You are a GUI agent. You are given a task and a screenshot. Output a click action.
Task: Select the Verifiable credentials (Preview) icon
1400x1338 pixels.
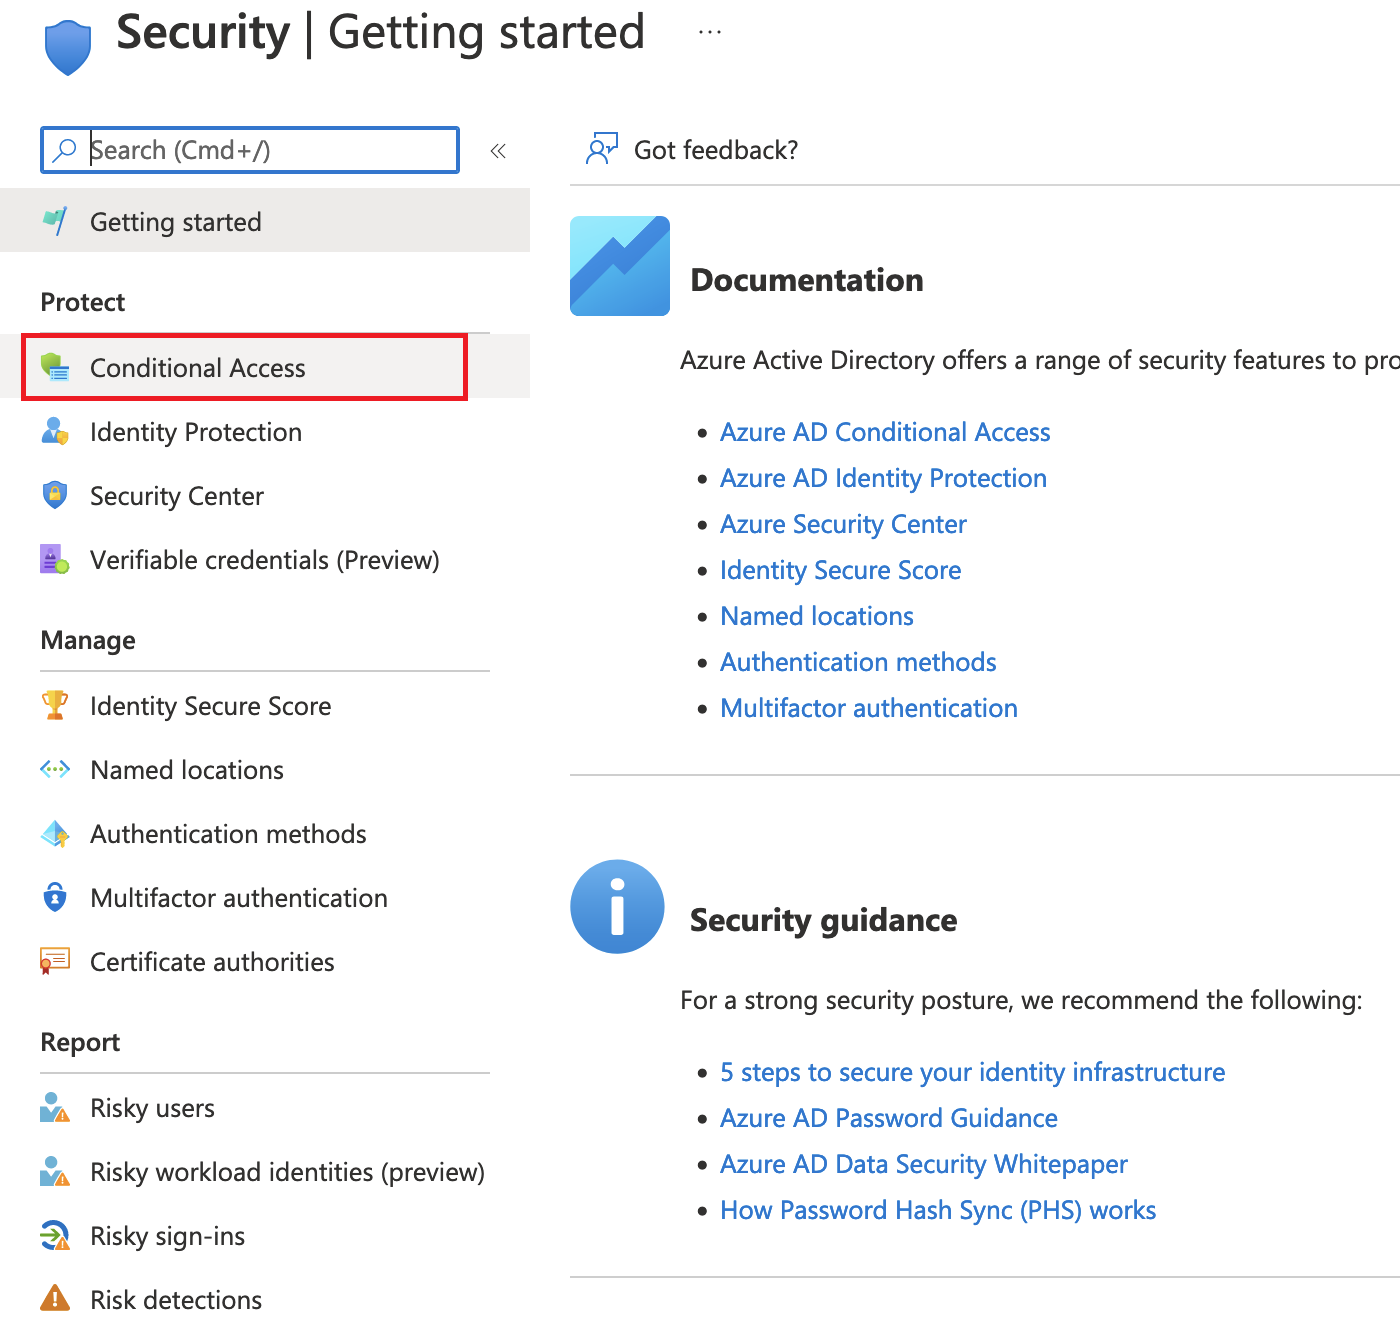tap(55, 559)
